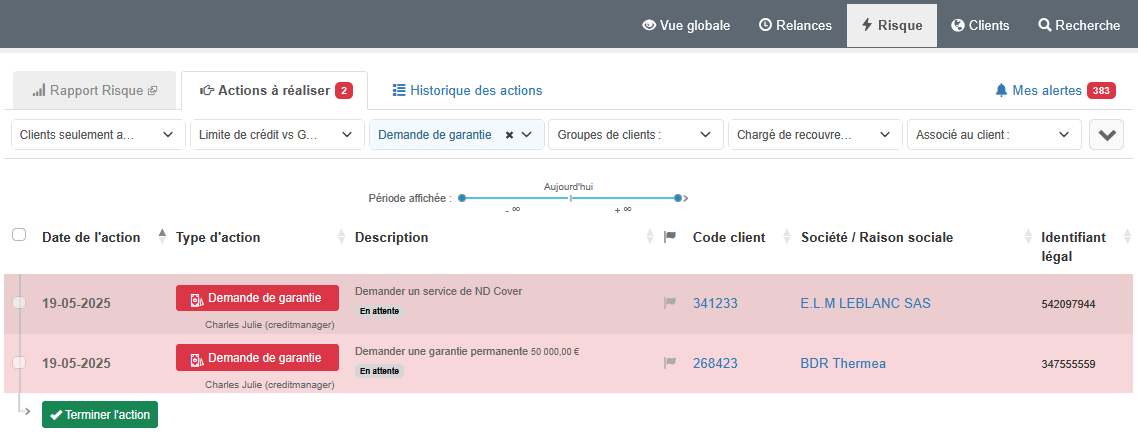Sort by Société / Raison sociale arrows
The width and height of the screenshot is (1138, 432).
coord(1027,237)
